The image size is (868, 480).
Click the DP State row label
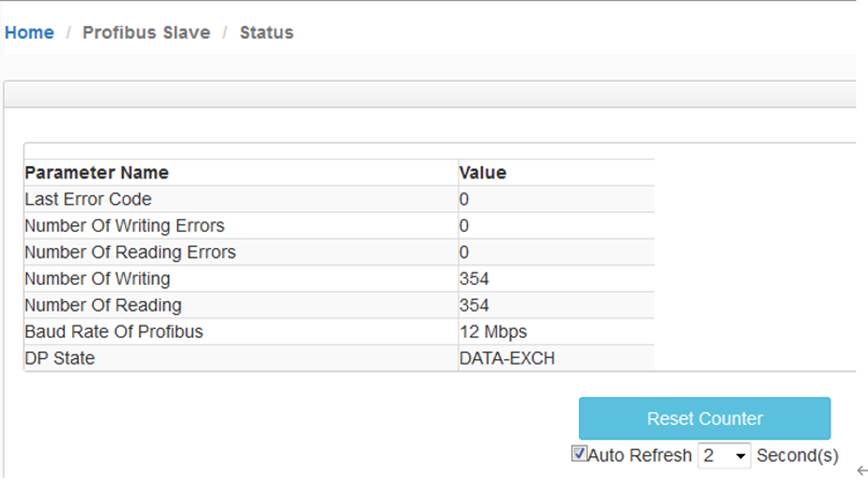60,358
